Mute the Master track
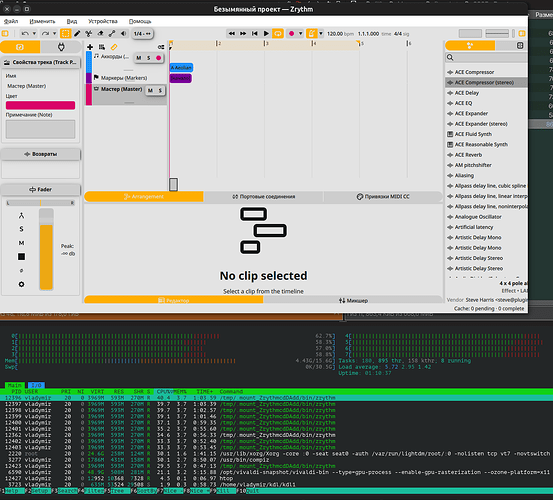The height and width of the screenshot is (500, 553). click(x=150, y=91)
